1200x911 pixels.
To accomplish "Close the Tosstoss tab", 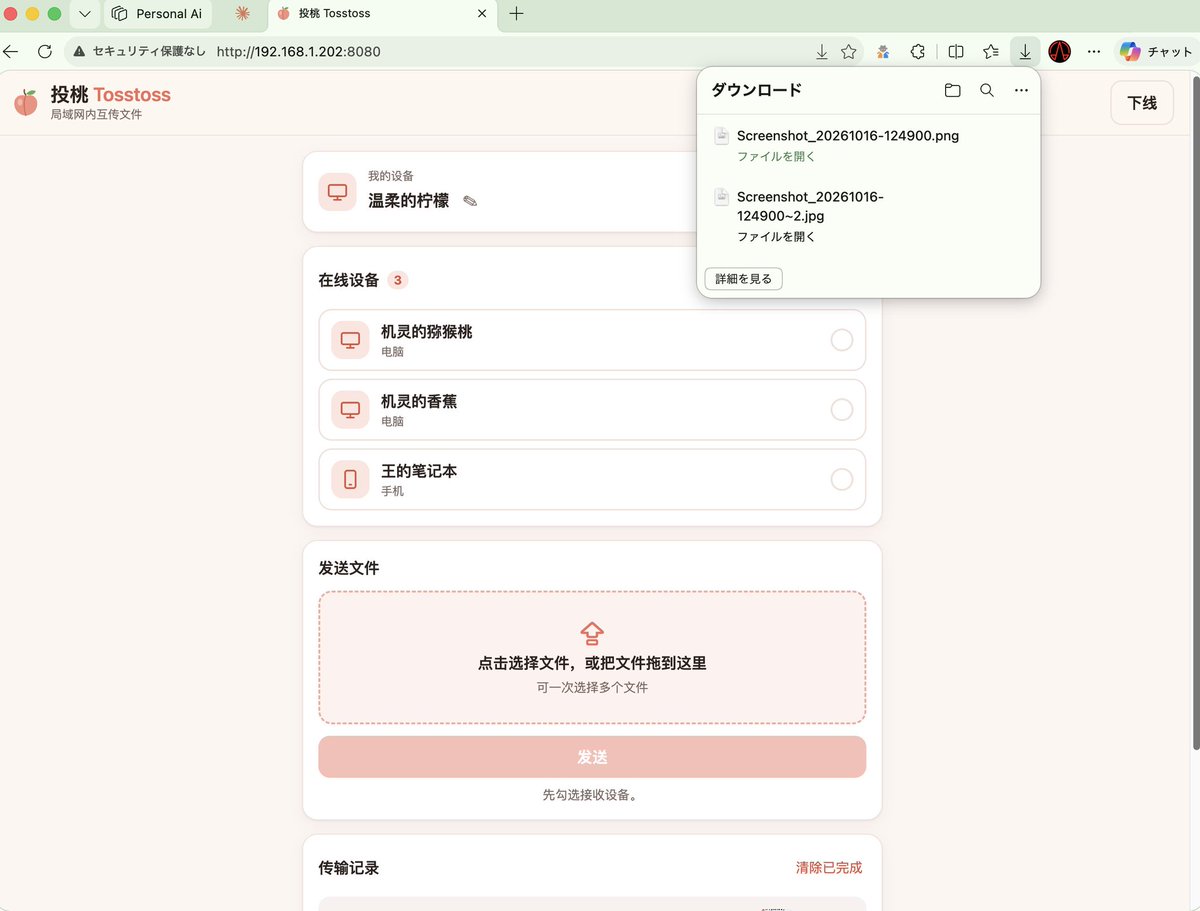I will pos(482,14).
